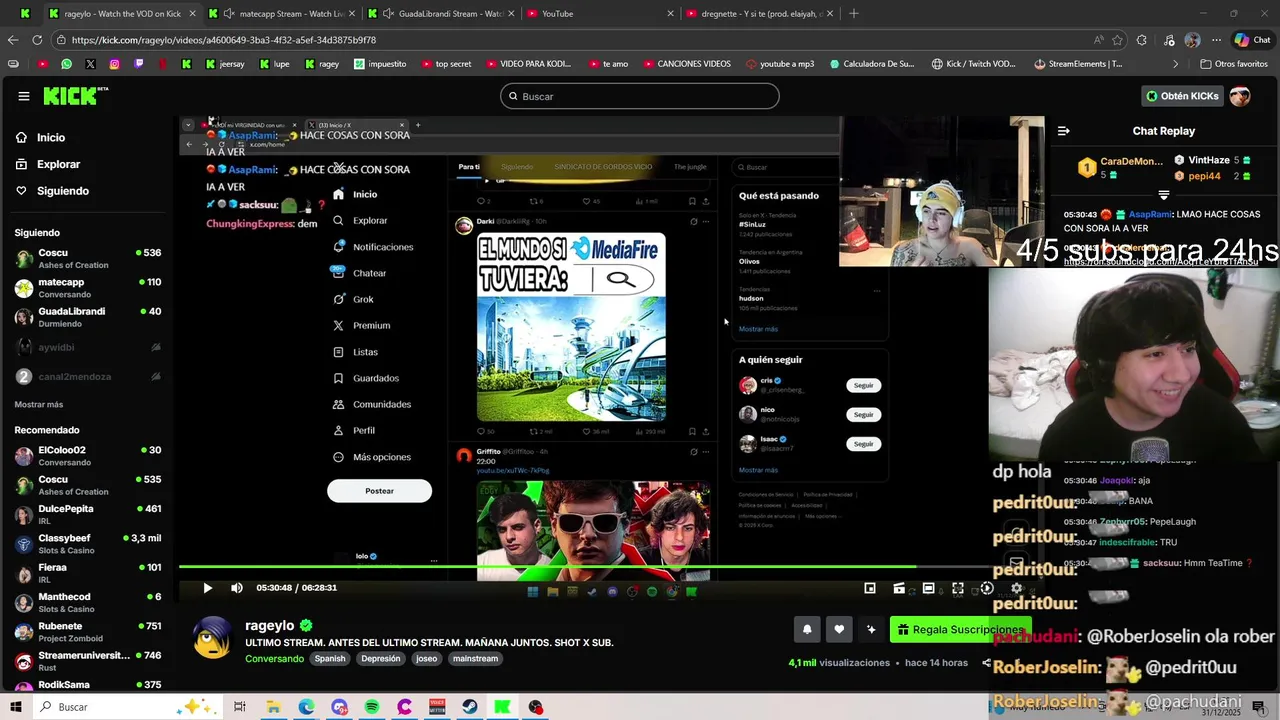Image resolution: width=1280 pixels, height=720 pixels.
Task: Open matecapp channel in the sidebar
Action: pos(88,288)
